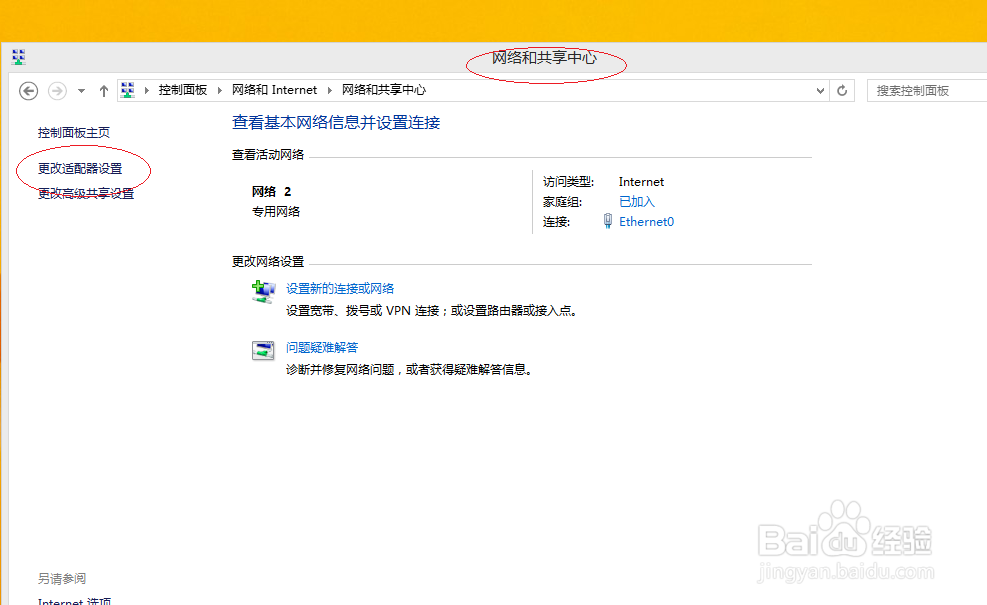
Task: Click the Refresh icon beside the address bar
Action: pyautogui.click(x=843, y=90)
